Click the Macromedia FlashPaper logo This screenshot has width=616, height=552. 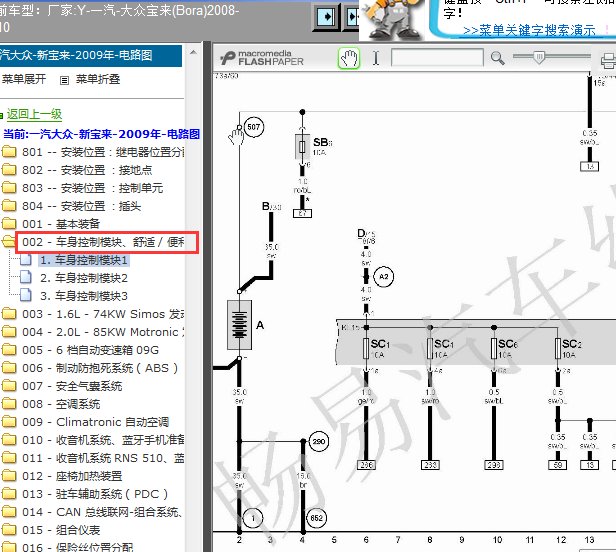coord(262,58)
